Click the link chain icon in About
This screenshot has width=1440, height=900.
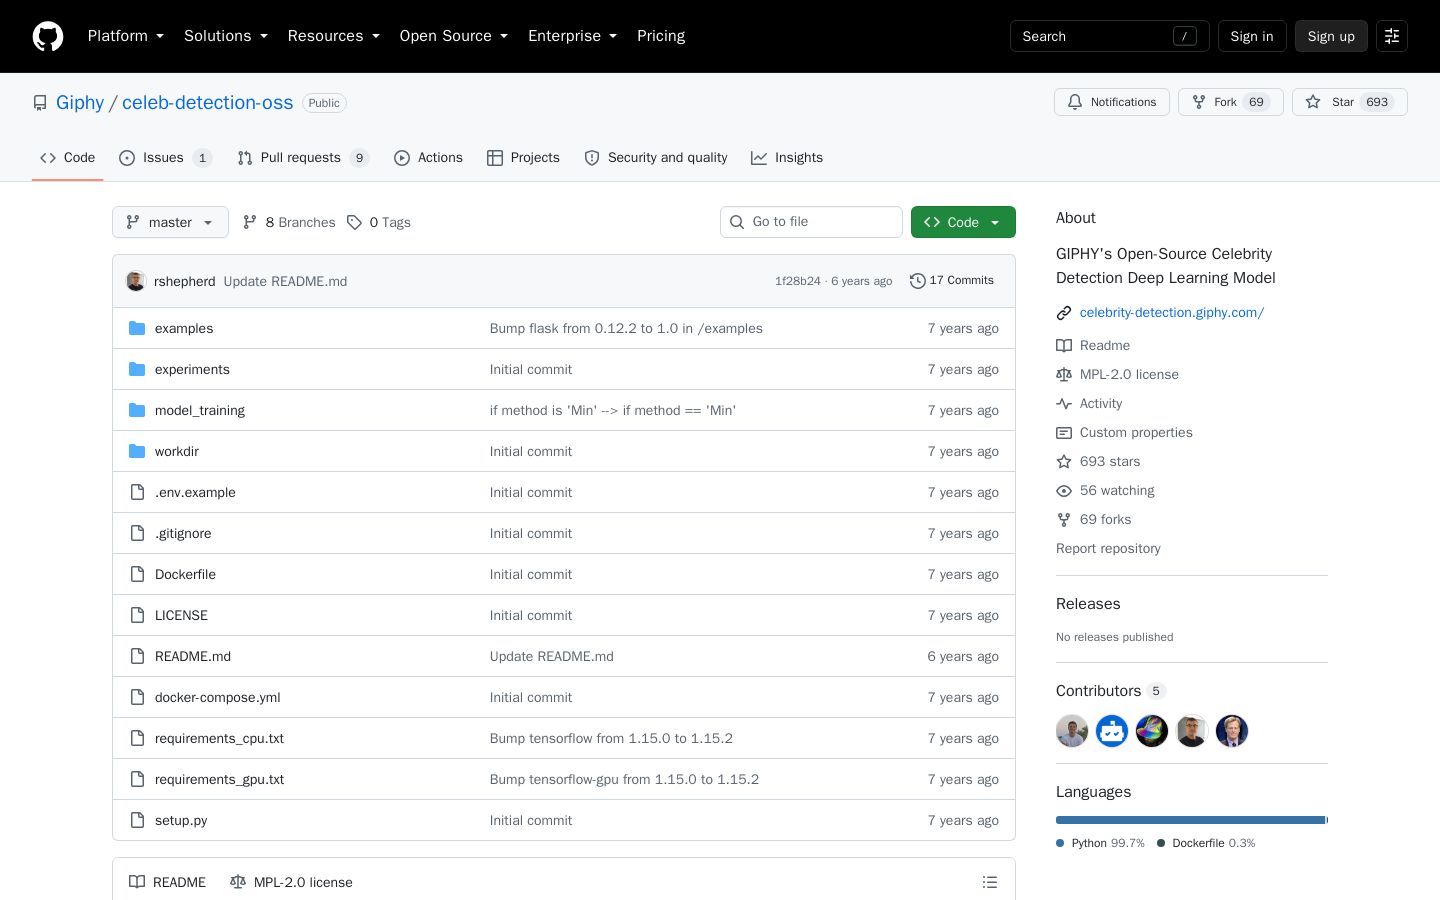pyautogui.click(x=1064, y=313)
